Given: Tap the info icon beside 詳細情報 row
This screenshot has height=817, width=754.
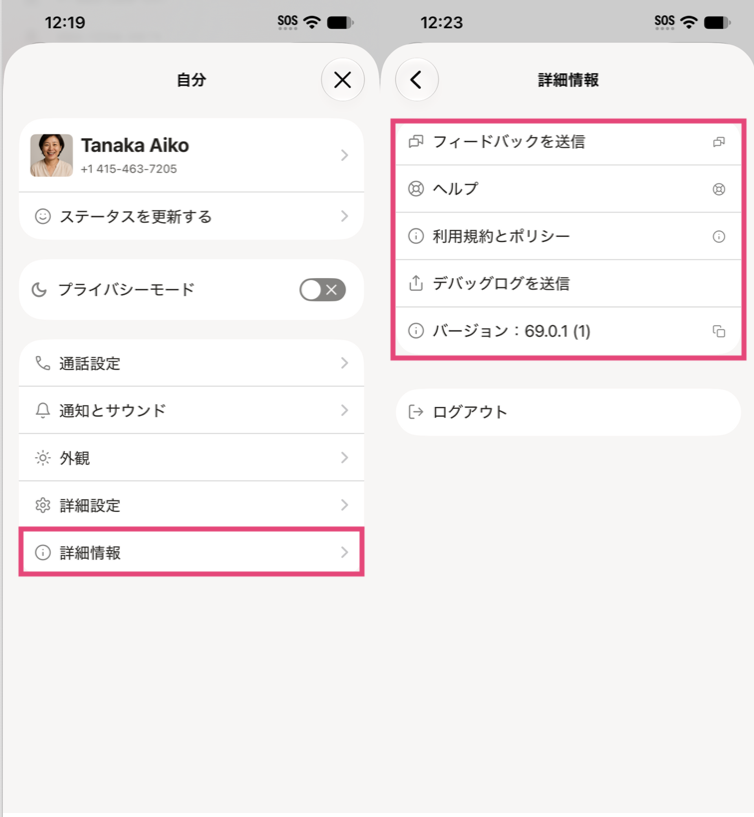Looking at the screenshot, I should [x=43, y=552].
